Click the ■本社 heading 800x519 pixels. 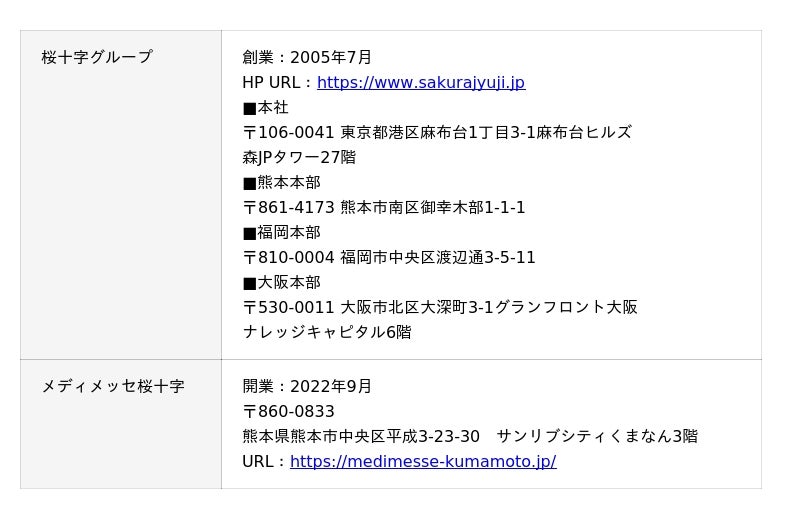click(x=265, y=108)
